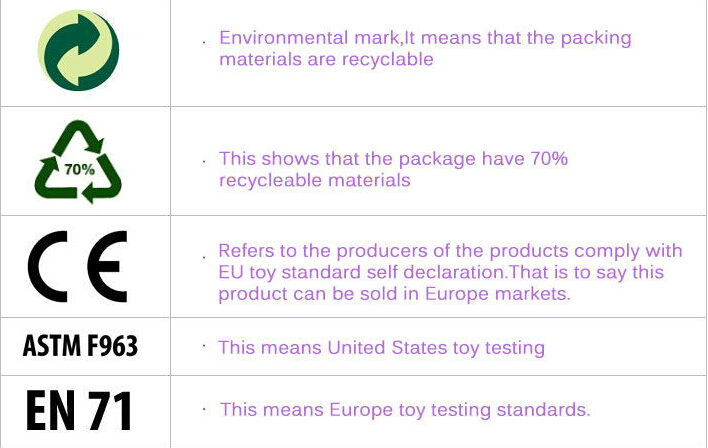Viewport: 708px width, 448px height.
Task: Click the CE conformity mark
Action: [78, 266]
